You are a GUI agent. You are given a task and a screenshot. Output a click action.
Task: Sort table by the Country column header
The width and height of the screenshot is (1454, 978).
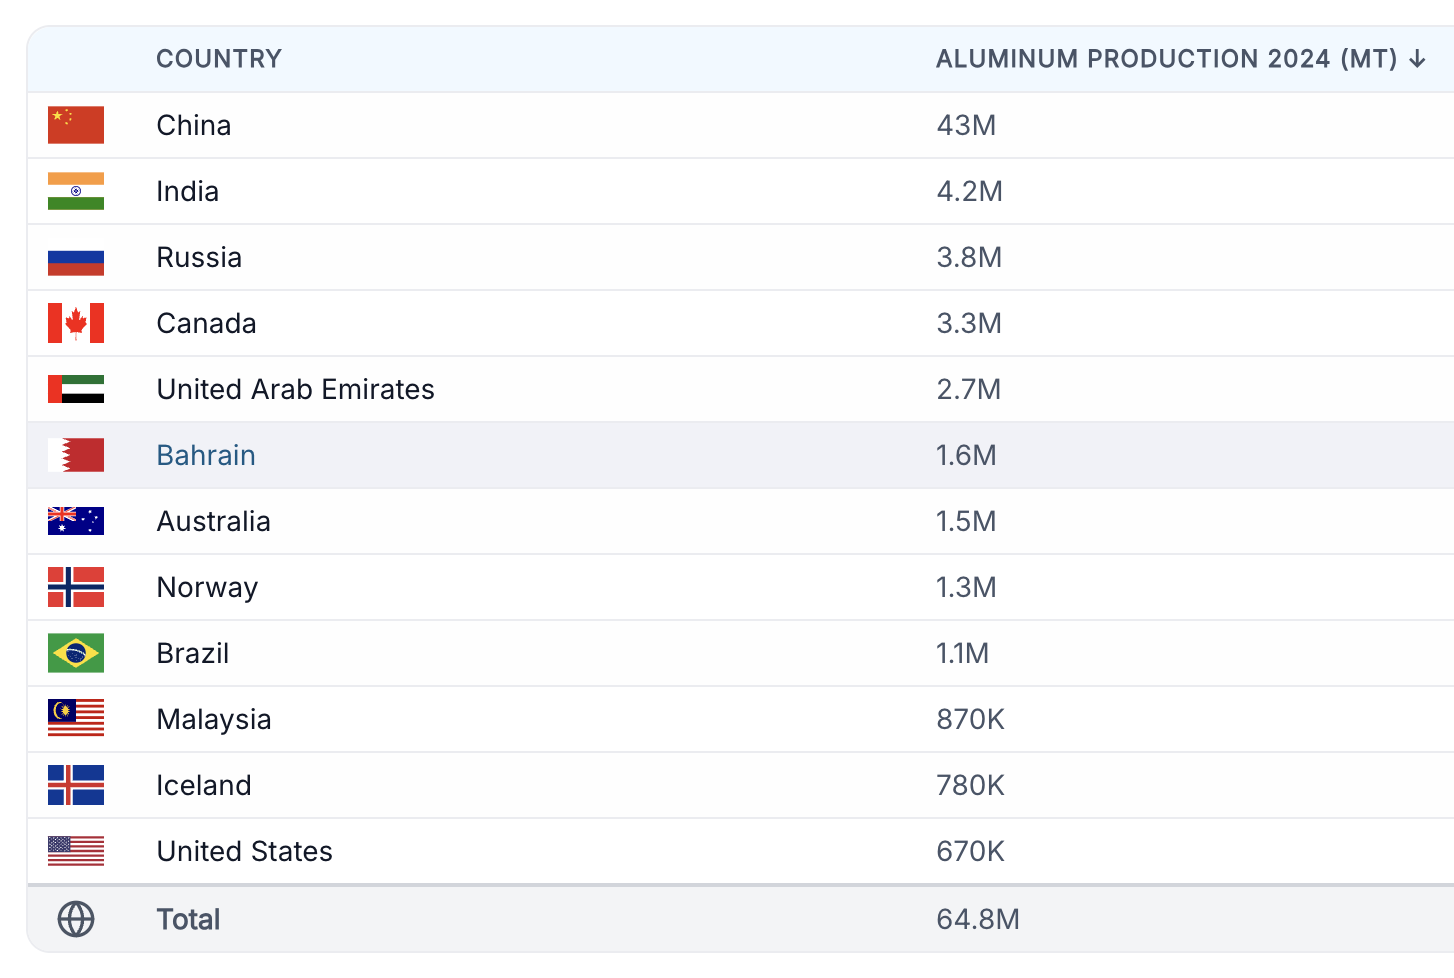(219, 59)
